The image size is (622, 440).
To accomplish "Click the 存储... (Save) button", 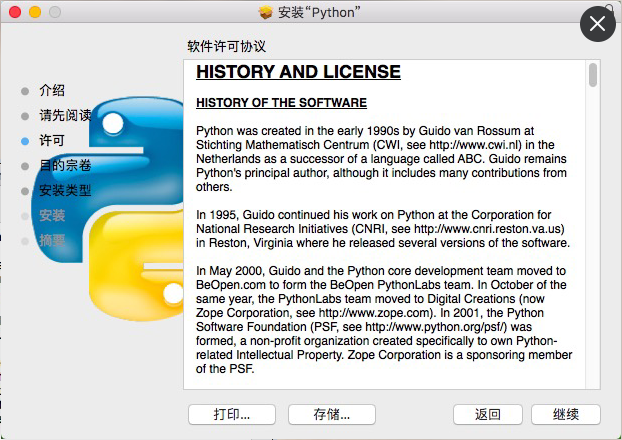I will tap(332, 415).
